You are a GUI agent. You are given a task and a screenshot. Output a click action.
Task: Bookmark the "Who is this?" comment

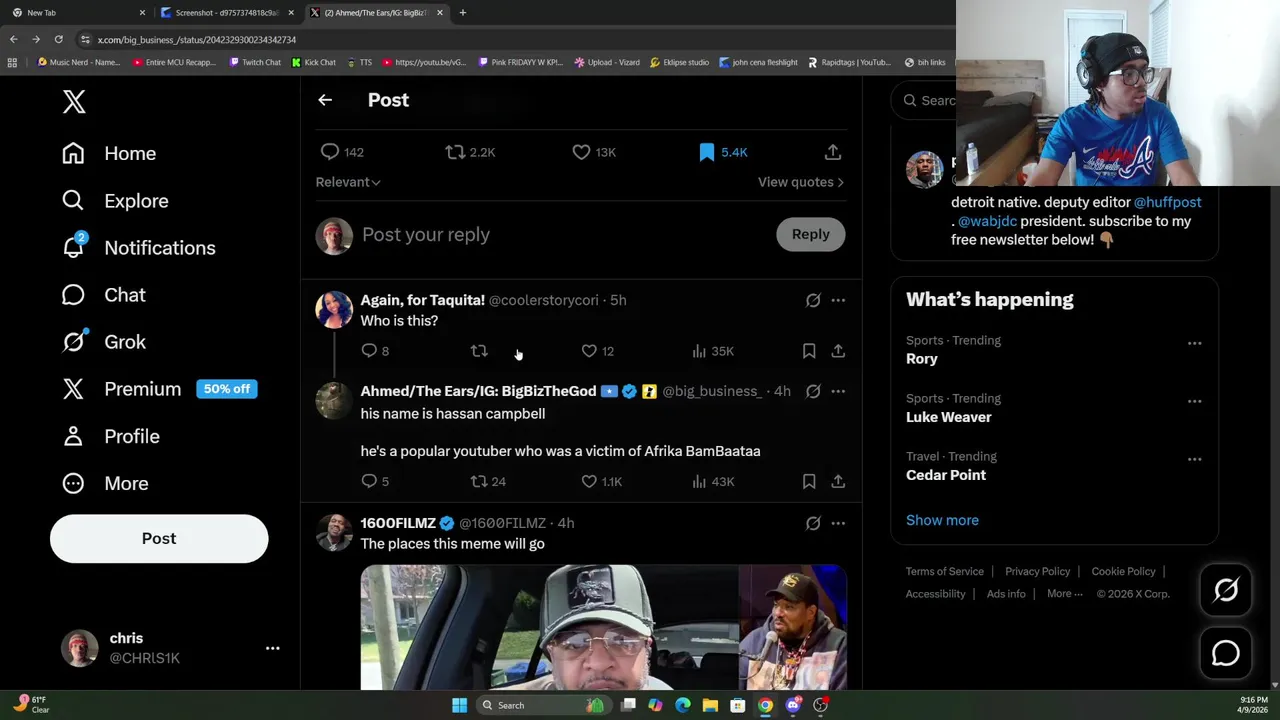pyautogui.click(x=809, y=351)
